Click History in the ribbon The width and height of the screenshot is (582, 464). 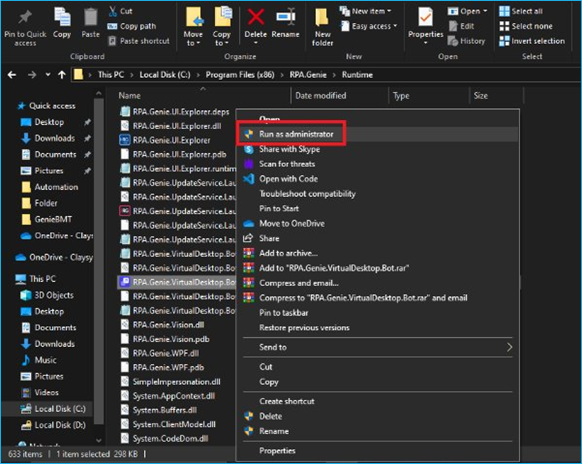click(467, 41)
